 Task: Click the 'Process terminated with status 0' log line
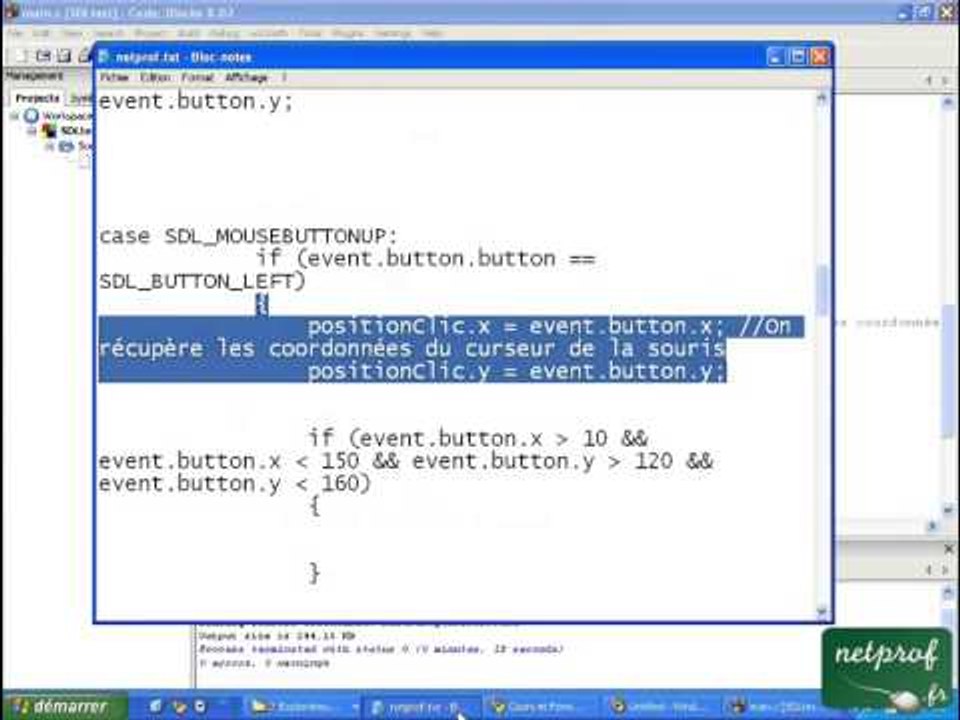pos(381,649)
